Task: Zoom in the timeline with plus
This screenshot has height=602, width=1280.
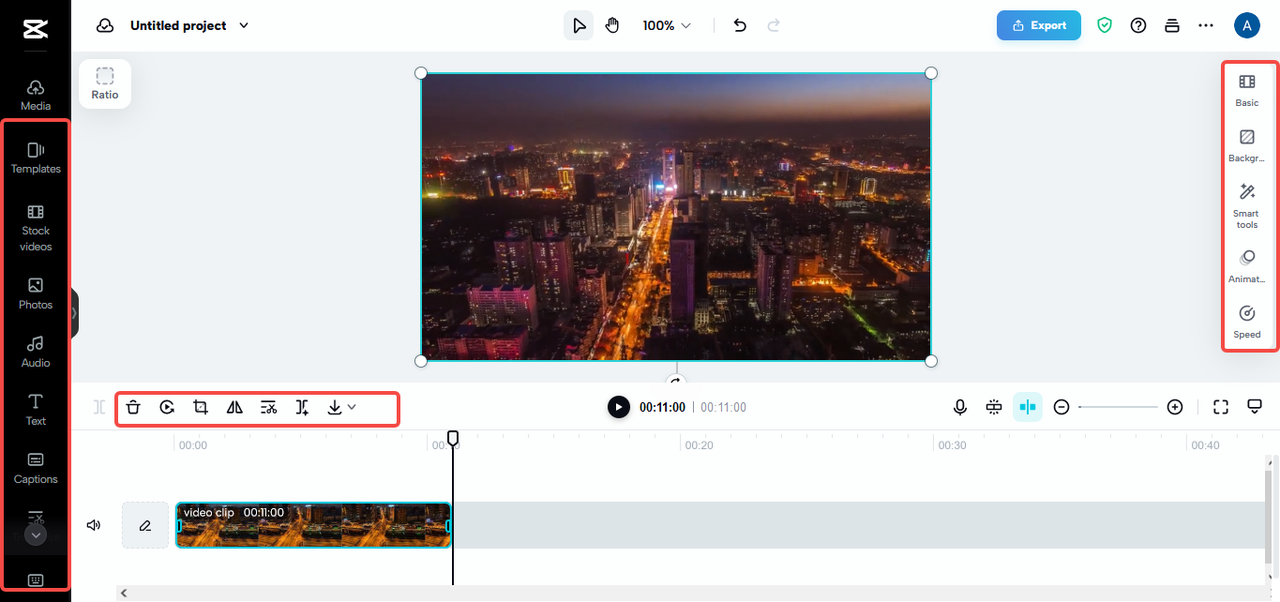Action: tap(1175, 407)
